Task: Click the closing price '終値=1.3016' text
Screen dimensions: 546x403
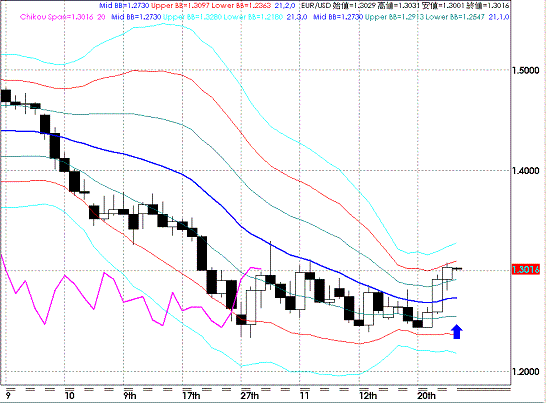Action: pyautogui.click(x=488, y=6)
